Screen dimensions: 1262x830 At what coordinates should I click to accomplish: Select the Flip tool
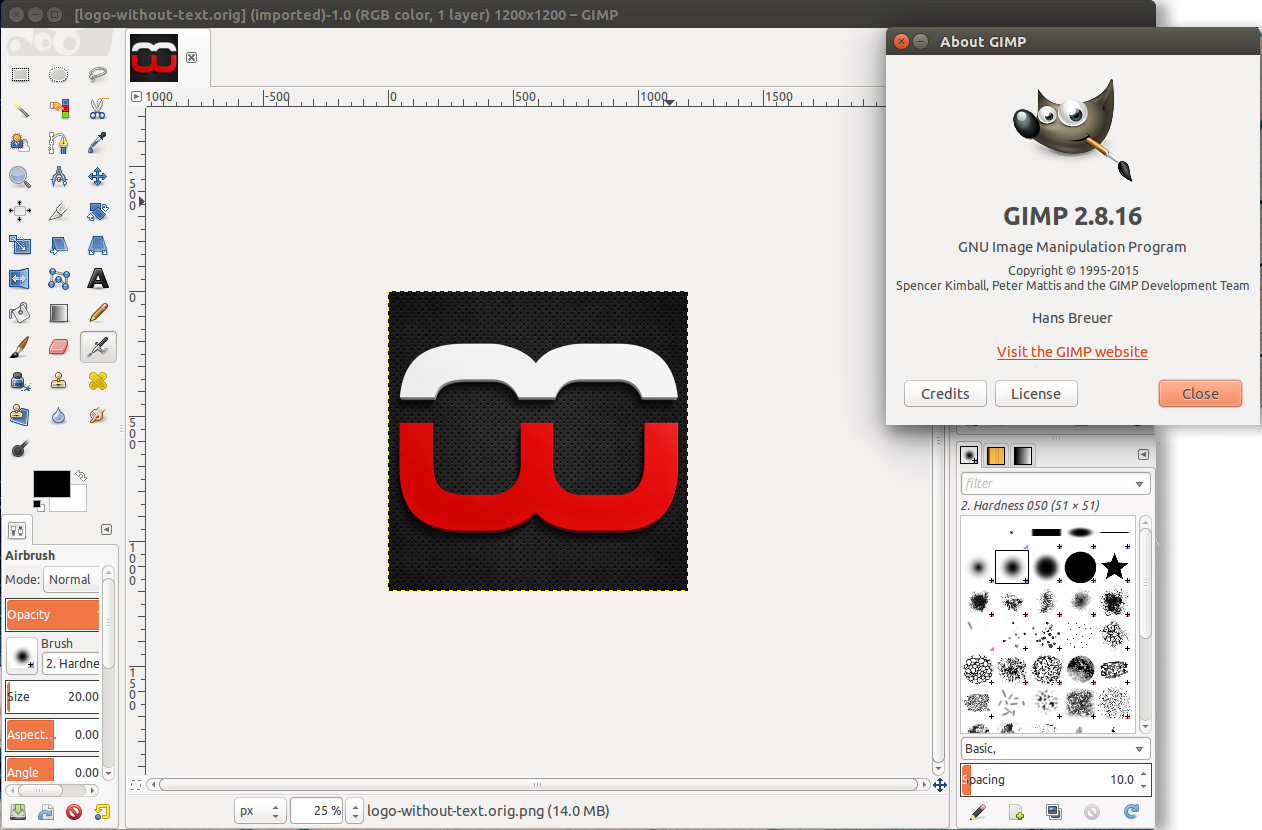[x=20, y=279]
